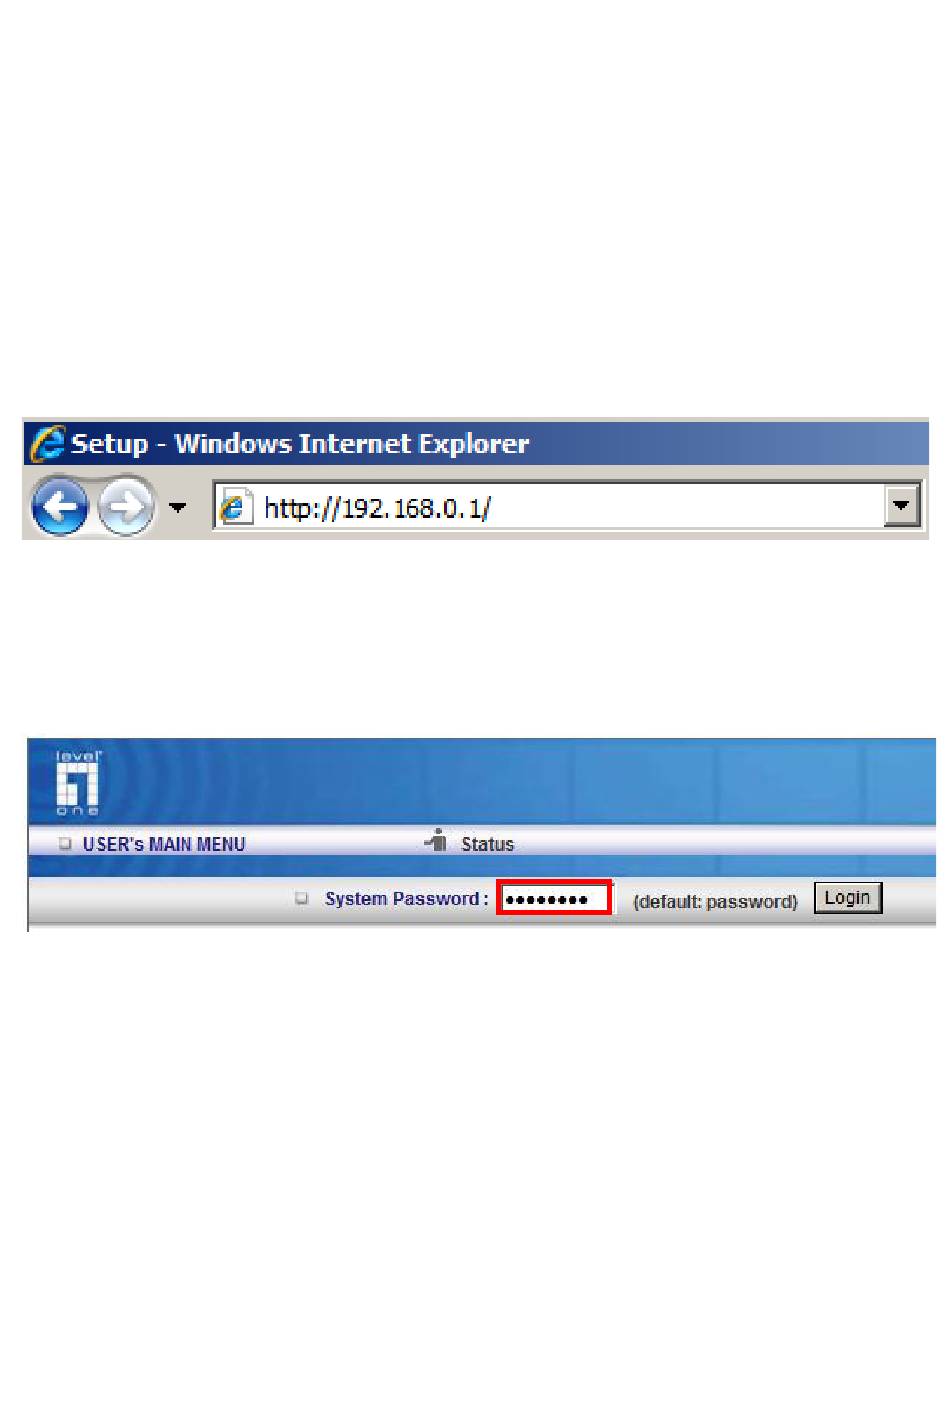This screenshot has width=950, height=1413.
Task: Click the browser Forward arrow button
Action: click(126, 507)
